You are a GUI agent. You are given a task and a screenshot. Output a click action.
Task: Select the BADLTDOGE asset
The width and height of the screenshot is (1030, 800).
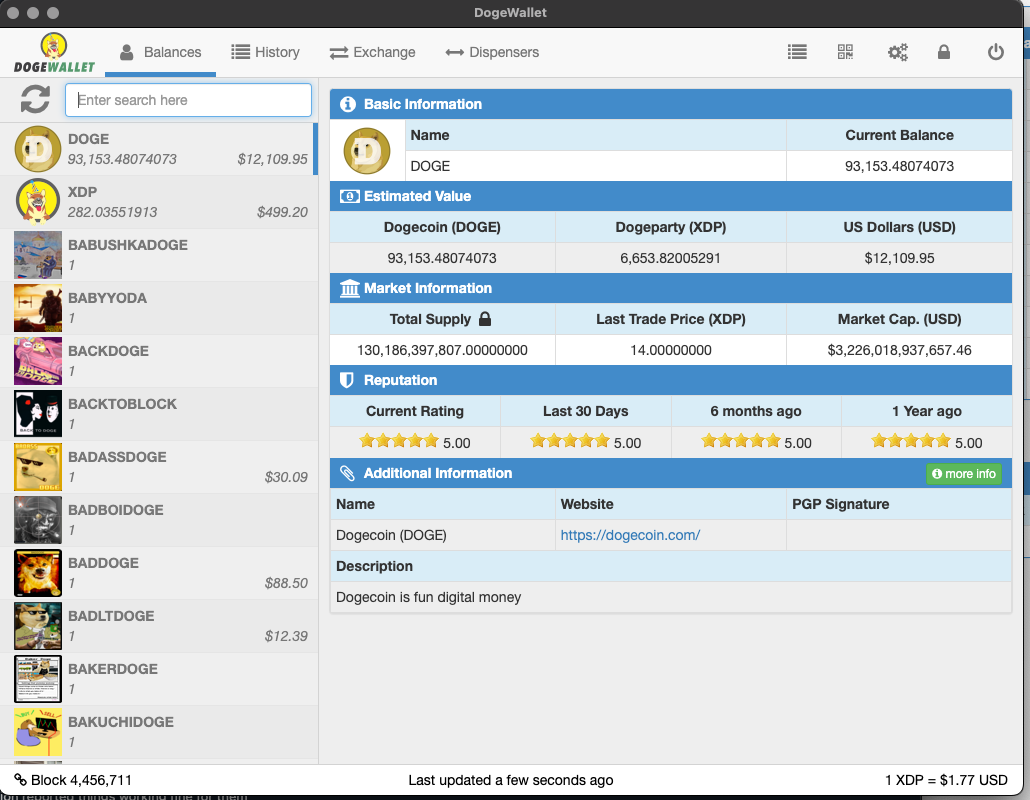tap(159, 626)
